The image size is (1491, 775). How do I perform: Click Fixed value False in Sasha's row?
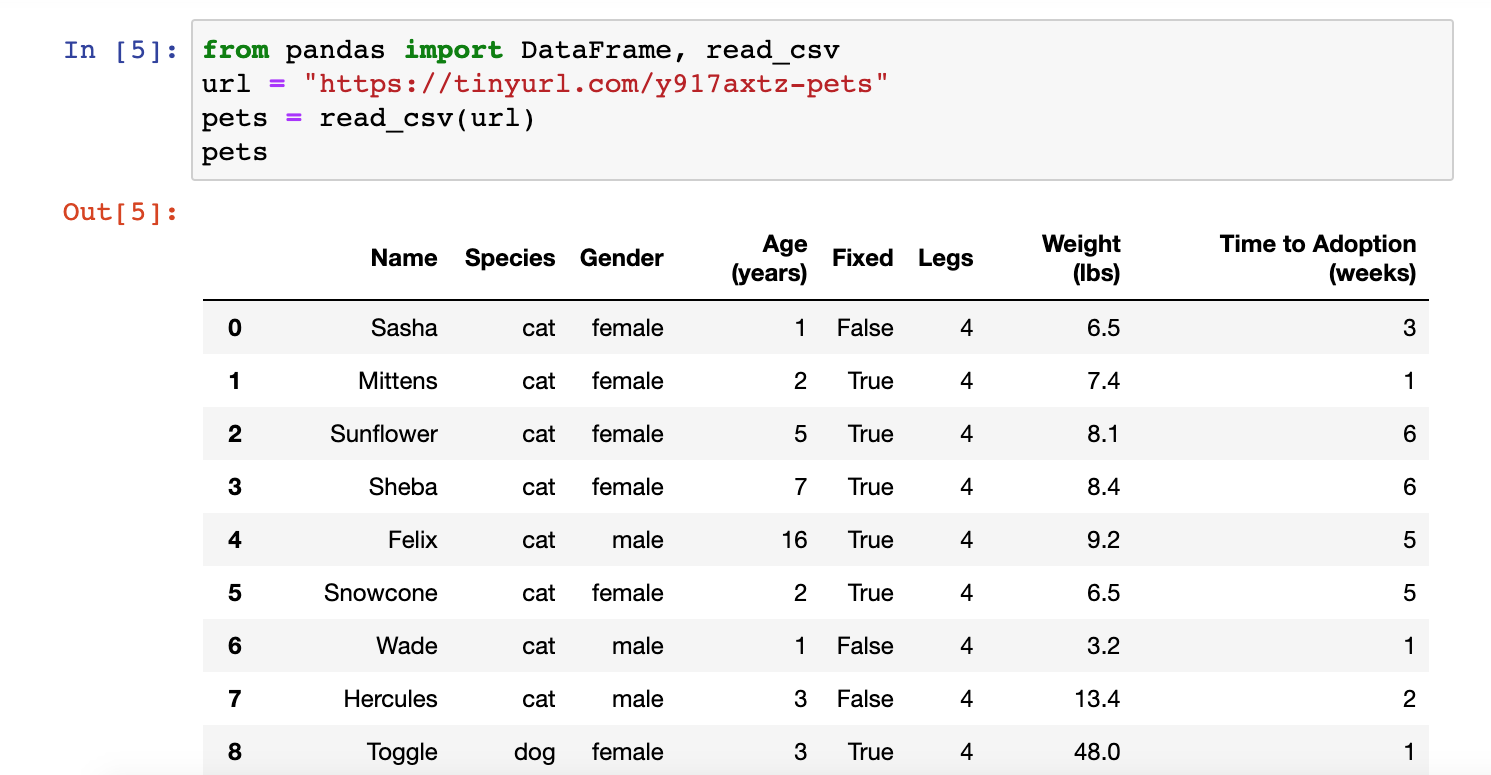[x=866, y=328]
